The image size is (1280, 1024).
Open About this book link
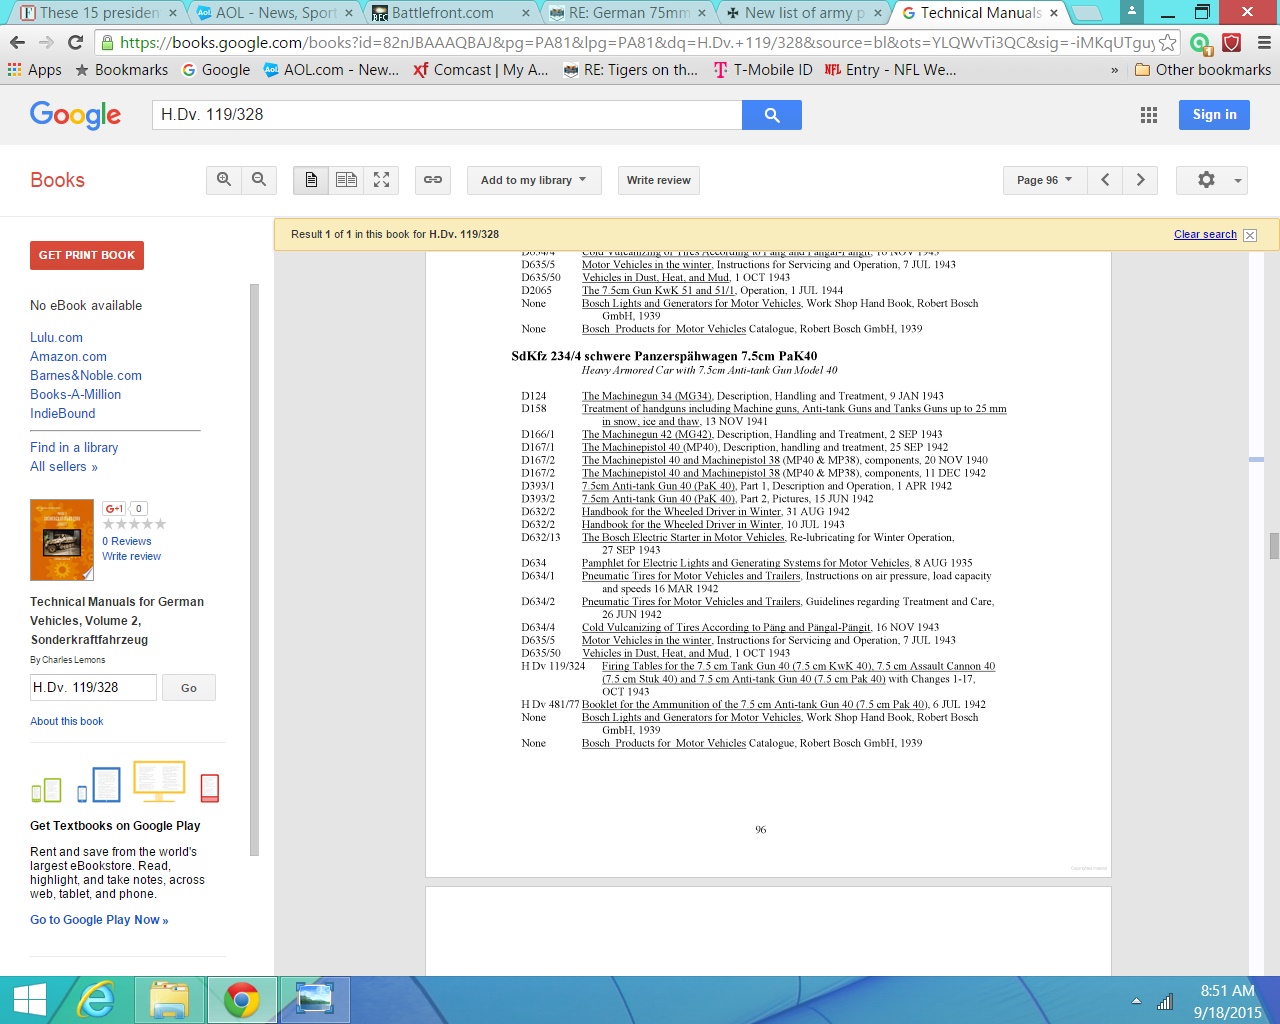(66, 721)
